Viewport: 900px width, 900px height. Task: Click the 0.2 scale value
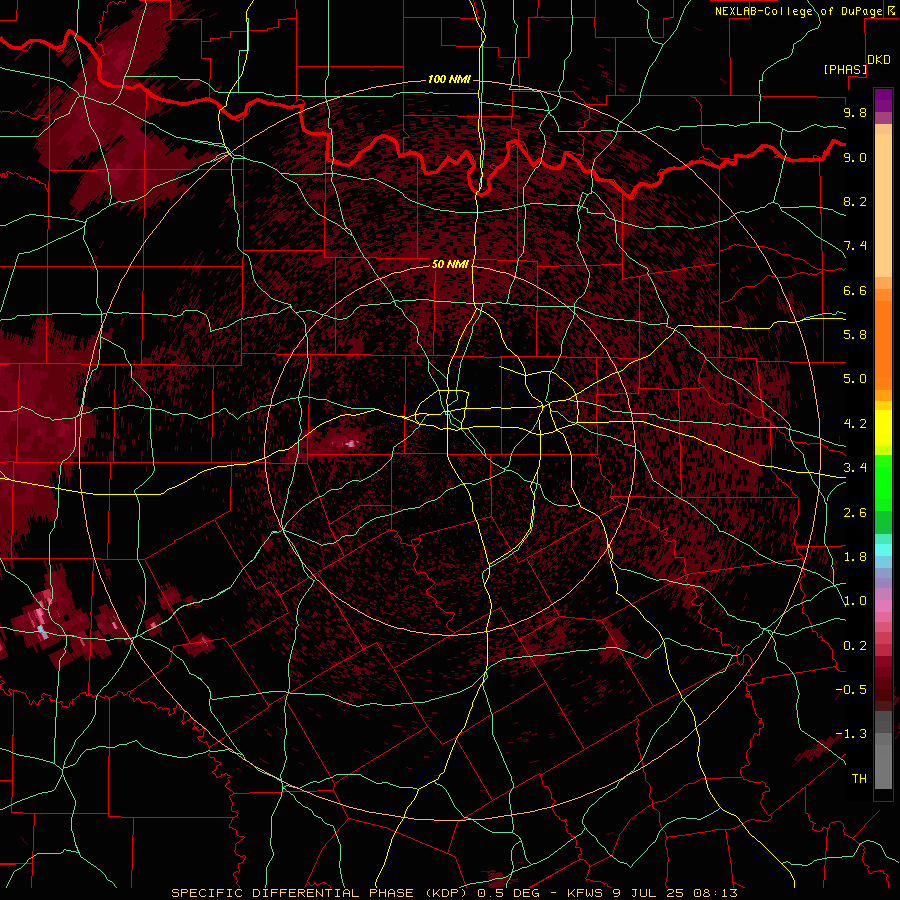click(x=855, y=646)
